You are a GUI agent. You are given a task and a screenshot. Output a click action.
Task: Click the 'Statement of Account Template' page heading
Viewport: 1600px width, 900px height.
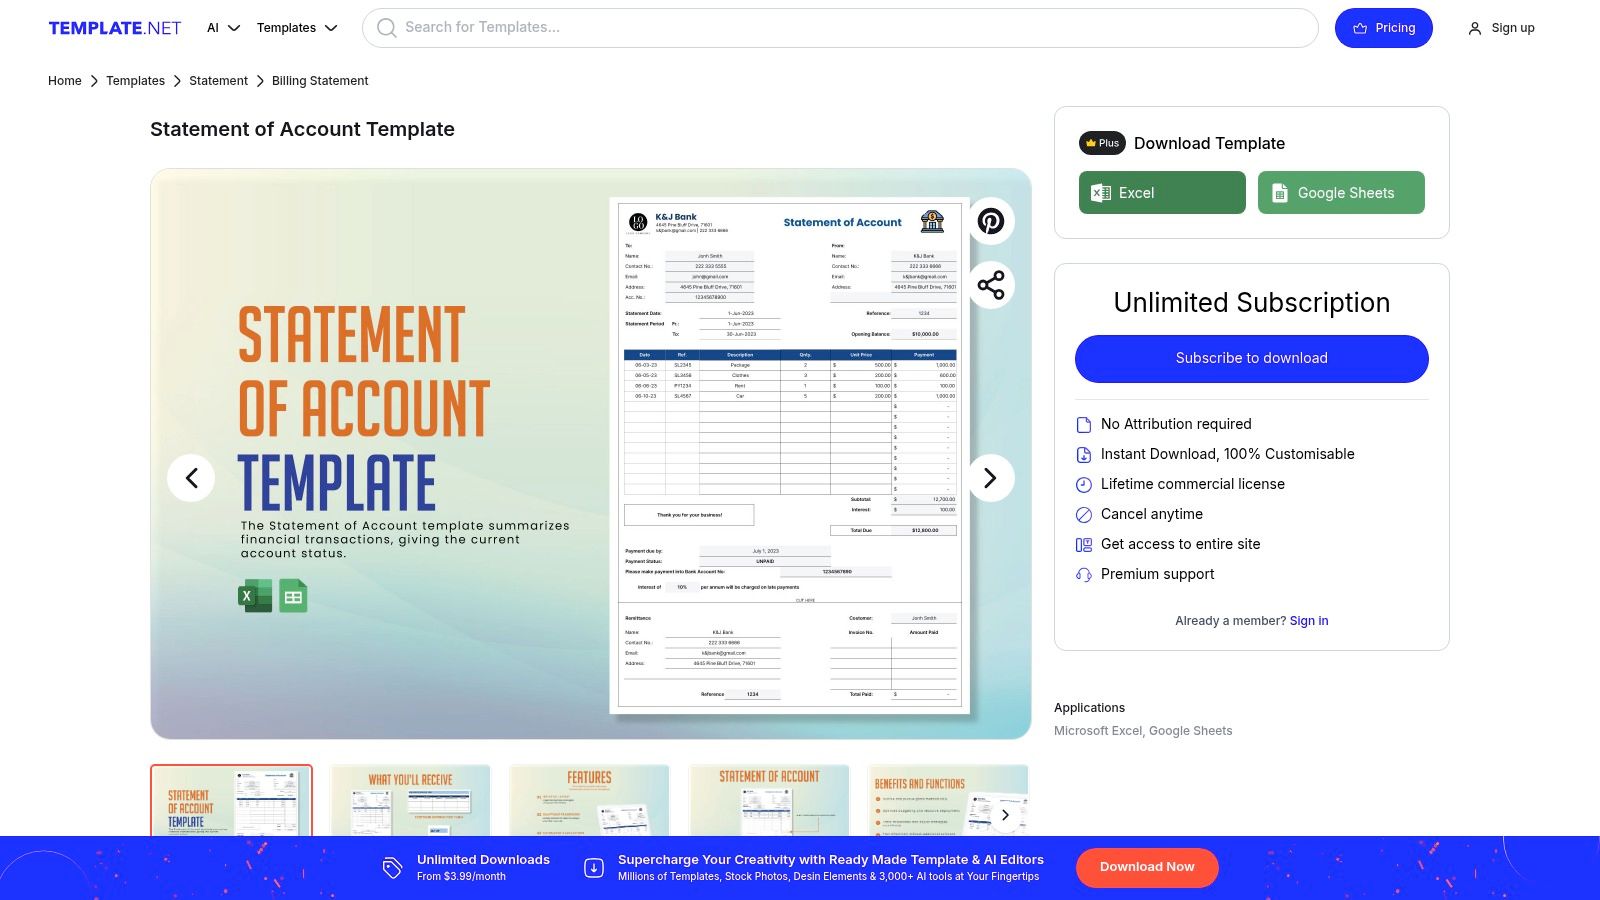(302, 129)
